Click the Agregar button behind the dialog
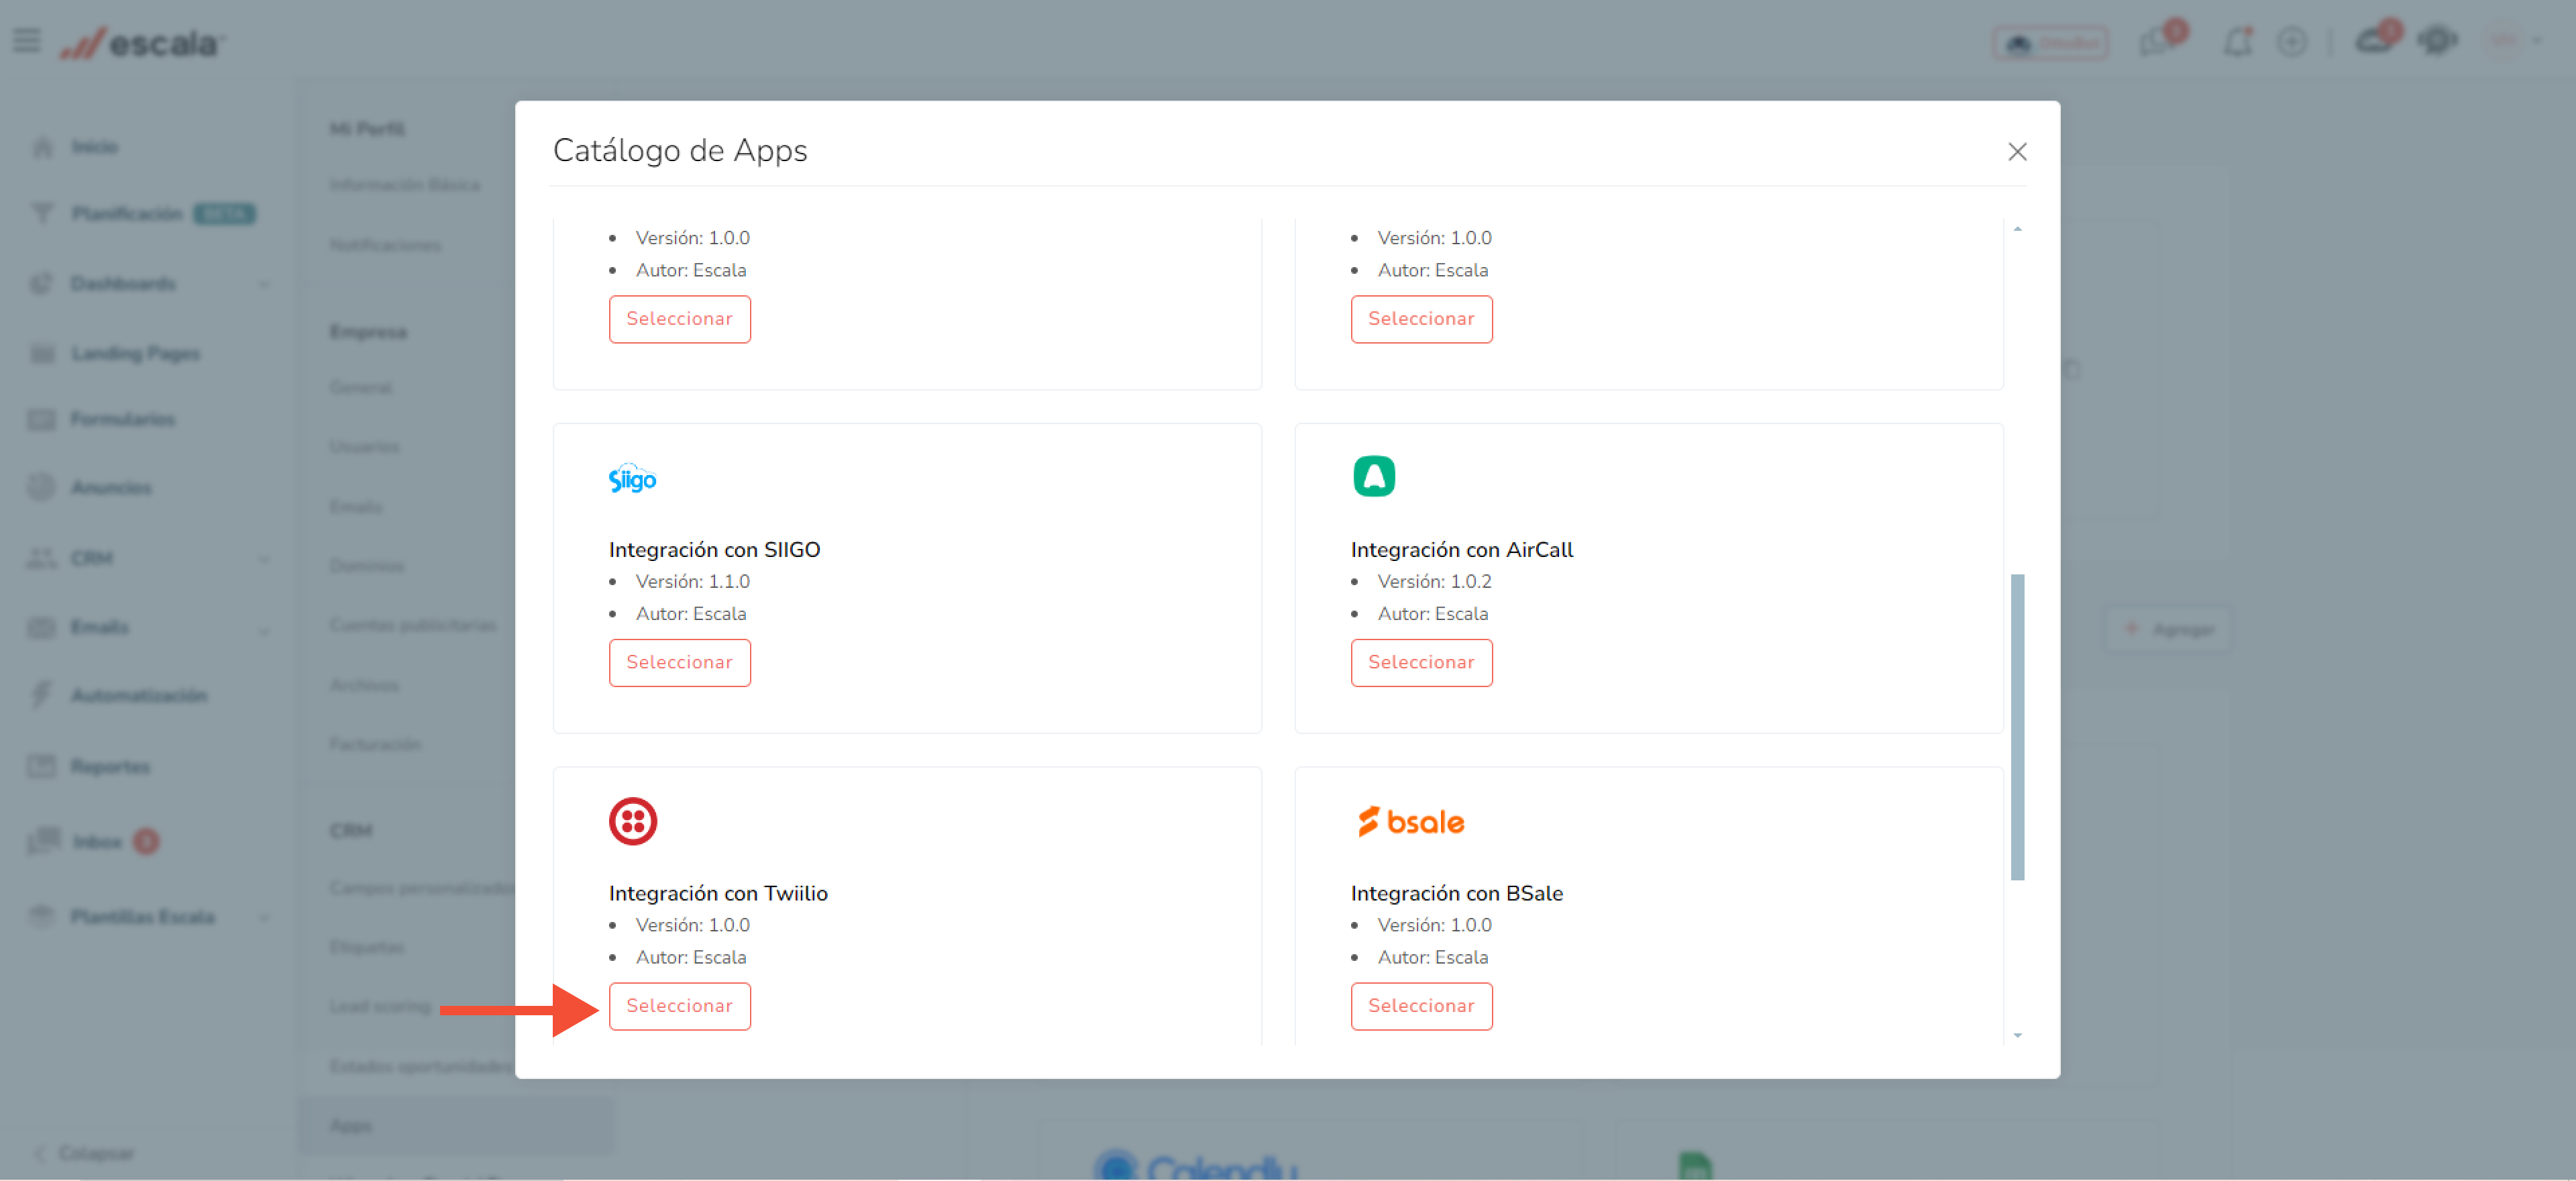This screenshot has height=1181, width=2576. pyautogui.click(x=2168, y=629)
